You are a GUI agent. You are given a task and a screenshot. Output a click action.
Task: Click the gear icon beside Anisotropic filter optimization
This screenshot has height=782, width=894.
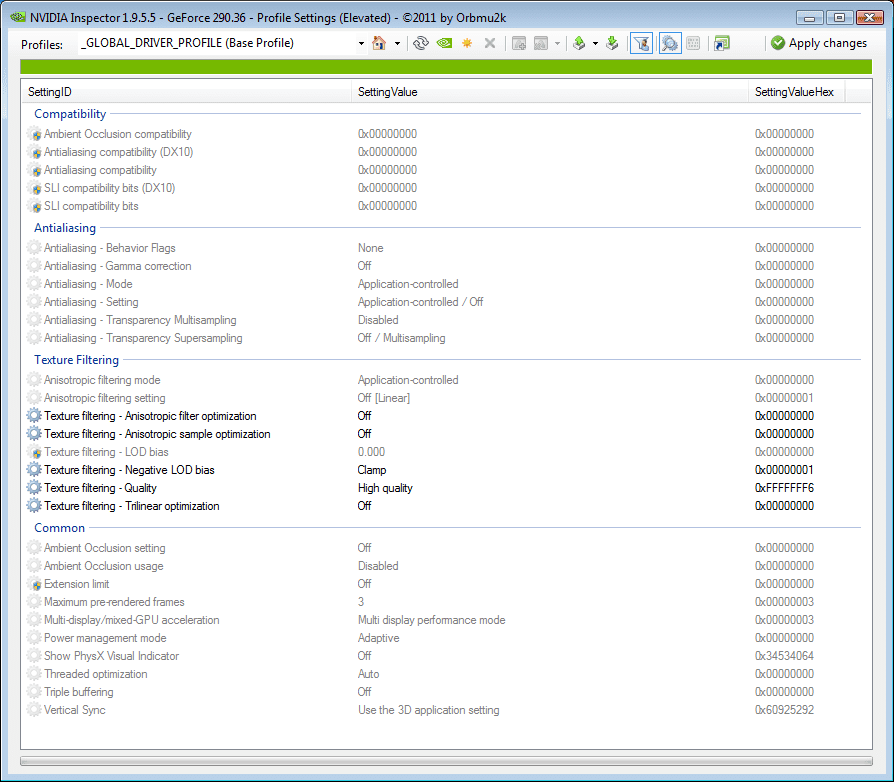(35, 416)
